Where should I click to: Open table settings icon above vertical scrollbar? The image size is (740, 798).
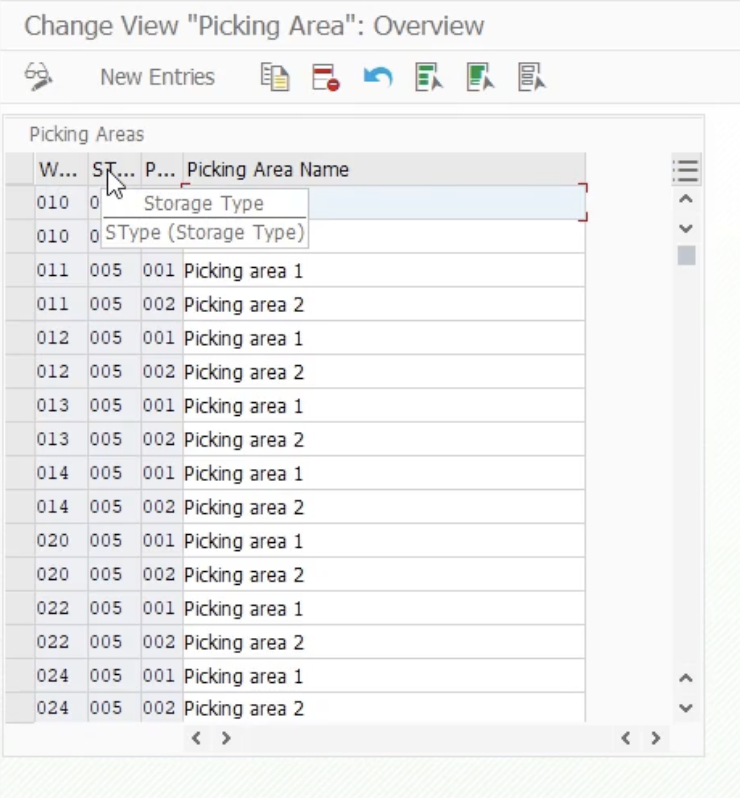(x=685, y=170)
